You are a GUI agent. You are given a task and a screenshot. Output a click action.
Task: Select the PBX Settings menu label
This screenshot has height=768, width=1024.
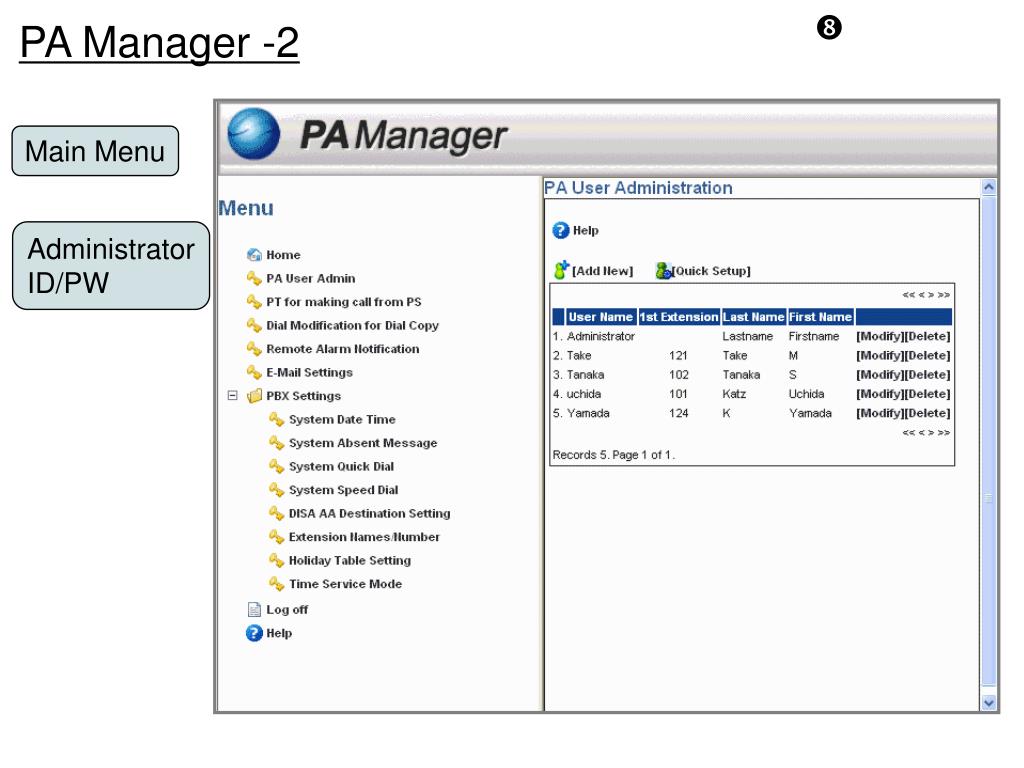pos(303,396)
